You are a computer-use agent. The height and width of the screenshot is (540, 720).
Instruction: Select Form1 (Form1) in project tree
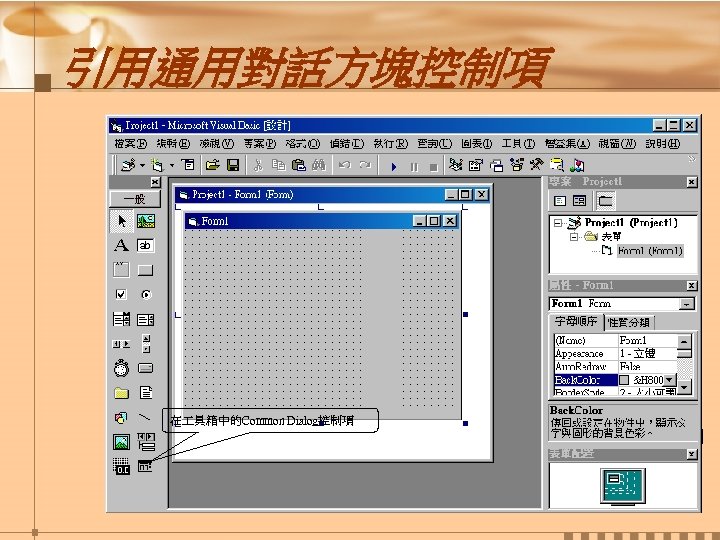coord(650,251)
